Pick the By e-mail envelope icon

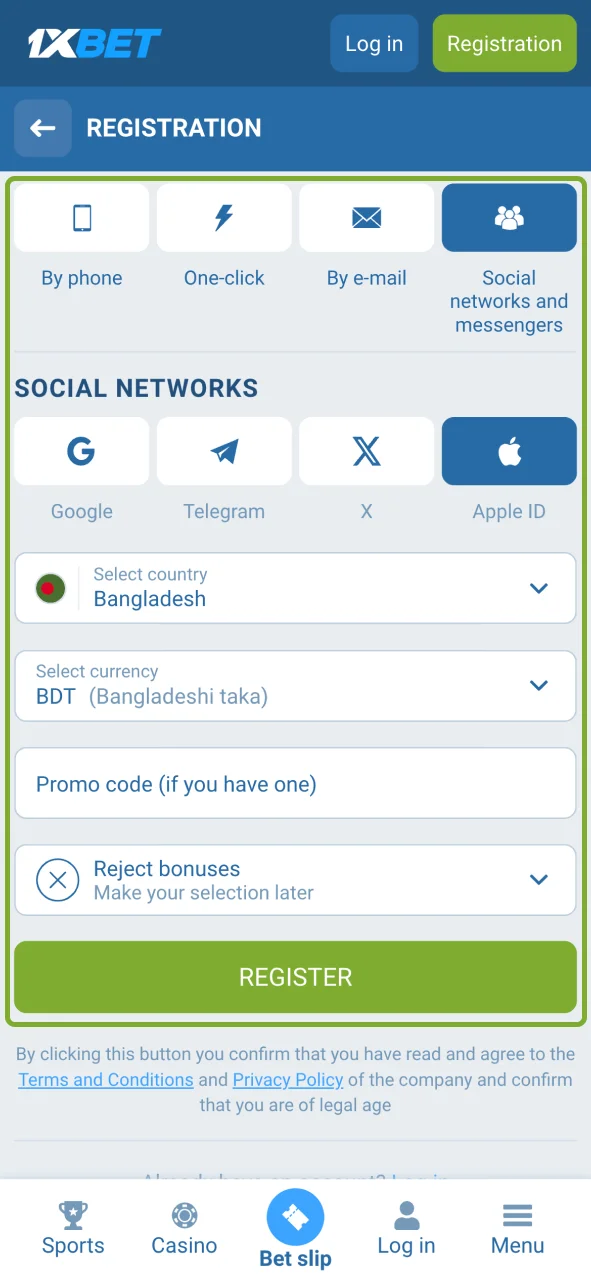click(x=367, y=217)
